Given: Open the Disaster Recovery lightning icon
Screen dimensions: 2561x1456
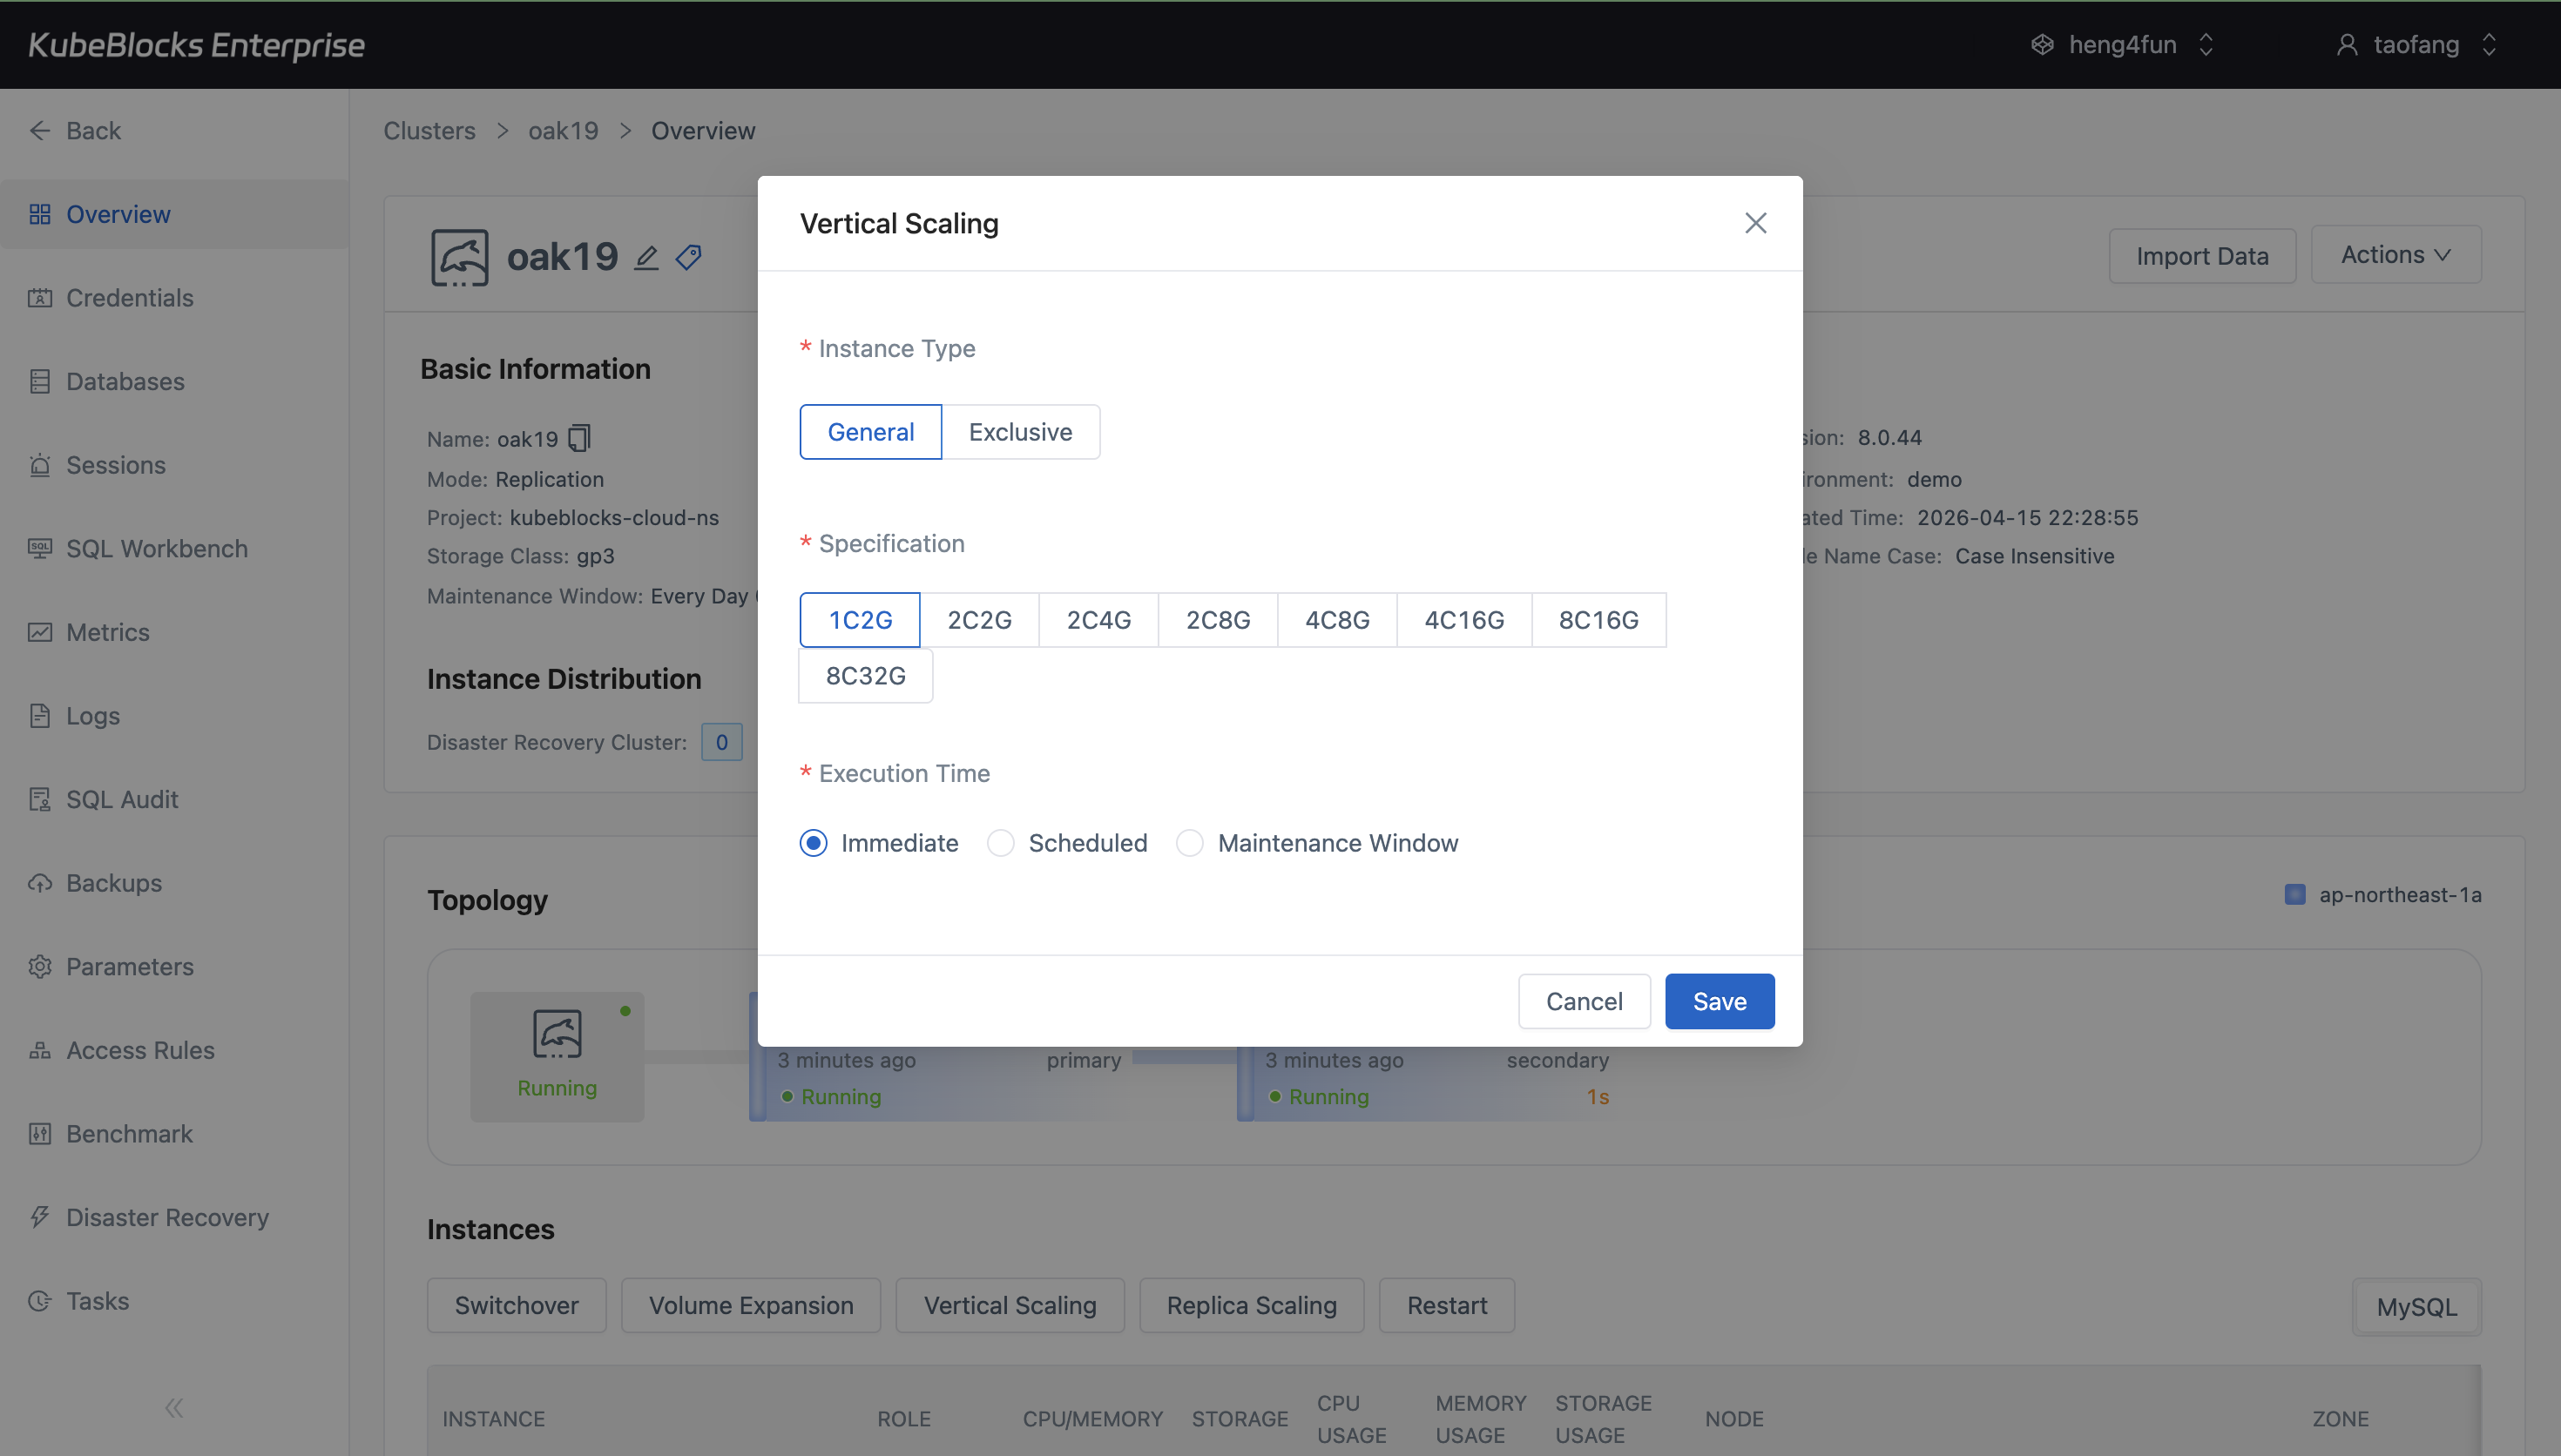Looking at the screenshot, I should point(40,1217).
